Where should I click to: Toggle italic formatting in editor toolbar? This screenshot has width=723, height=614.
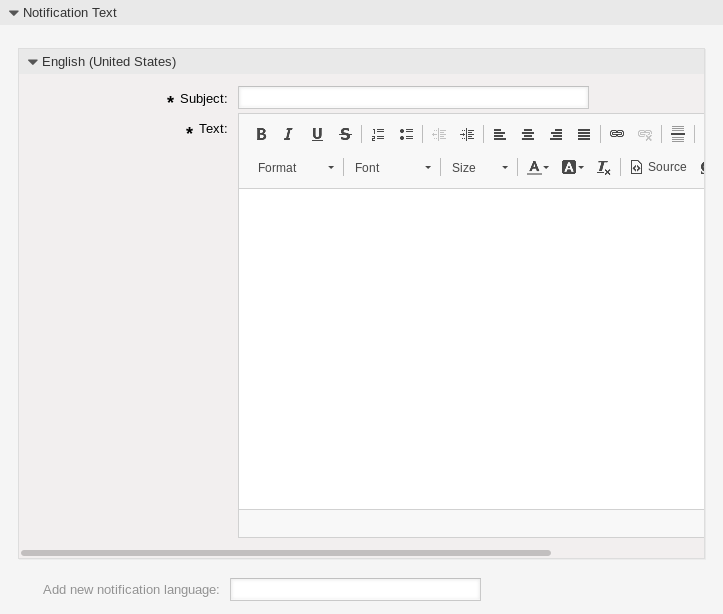point(289,134)
